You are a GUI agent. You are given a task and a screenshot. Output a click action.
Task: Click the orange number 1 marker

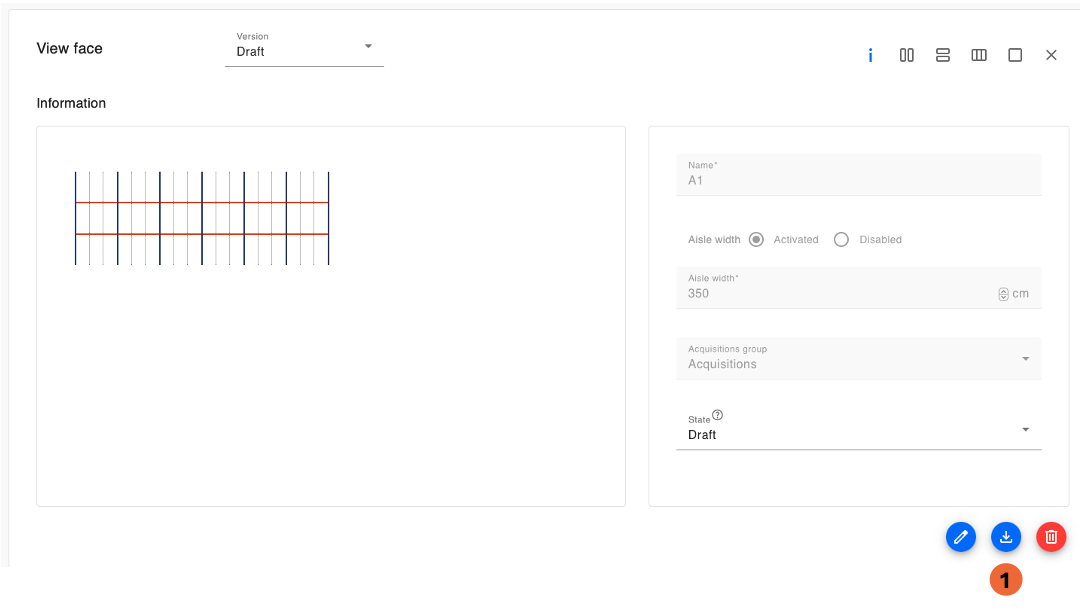click(x=1006, y=580)
